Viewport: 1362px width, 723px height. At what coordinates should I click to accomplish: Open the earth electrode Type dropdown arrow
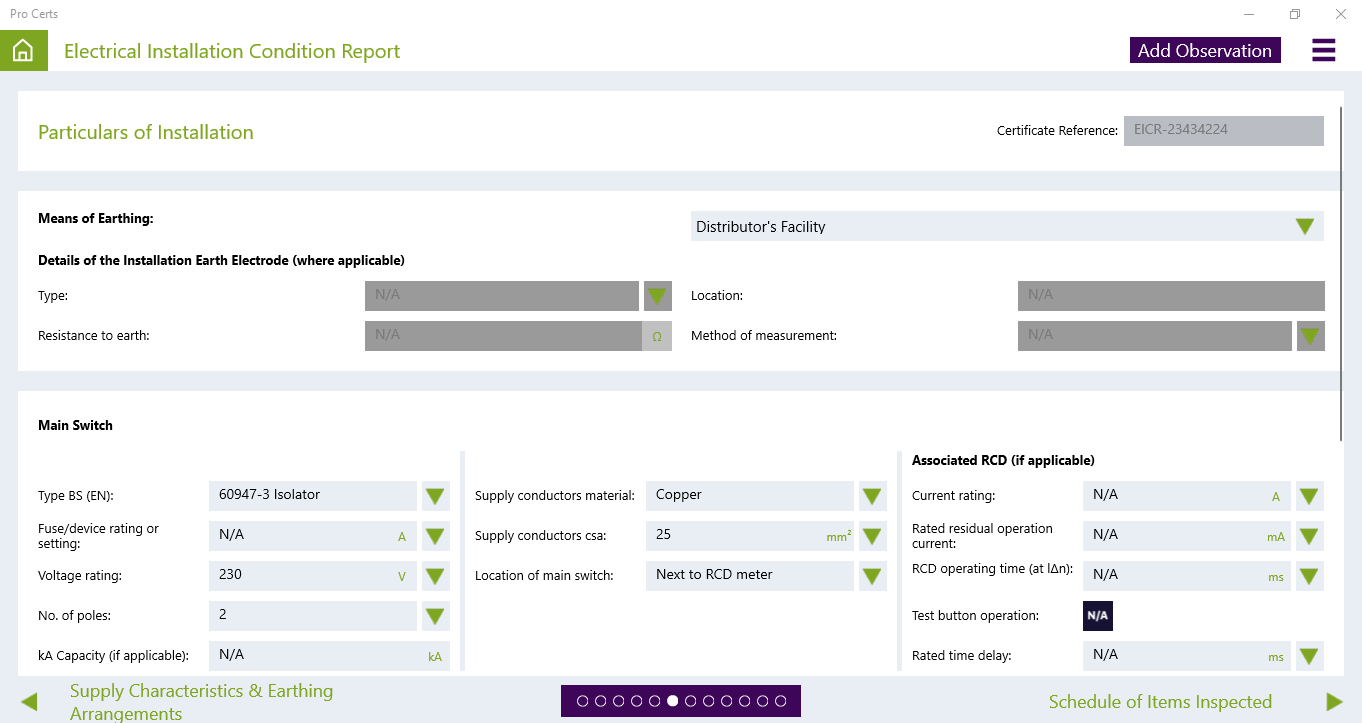tap(657, 296)
